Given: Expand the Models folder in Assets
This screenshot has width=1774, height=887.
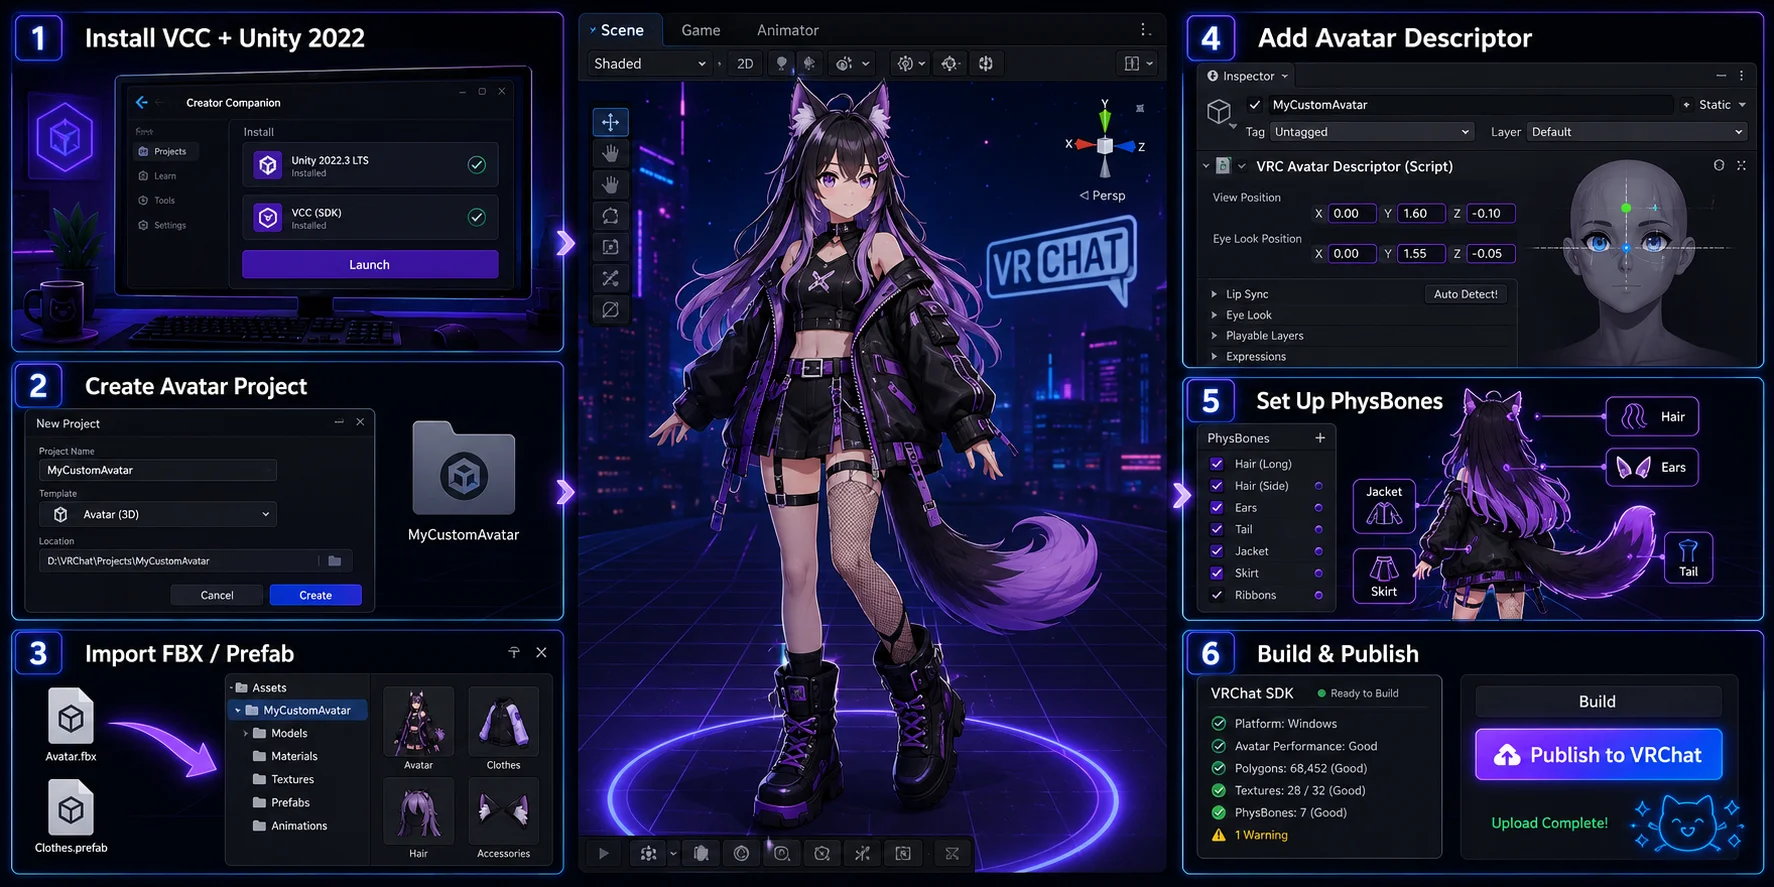Looking at the screenshot, I should pyautogui.click(x=246, y=733).
